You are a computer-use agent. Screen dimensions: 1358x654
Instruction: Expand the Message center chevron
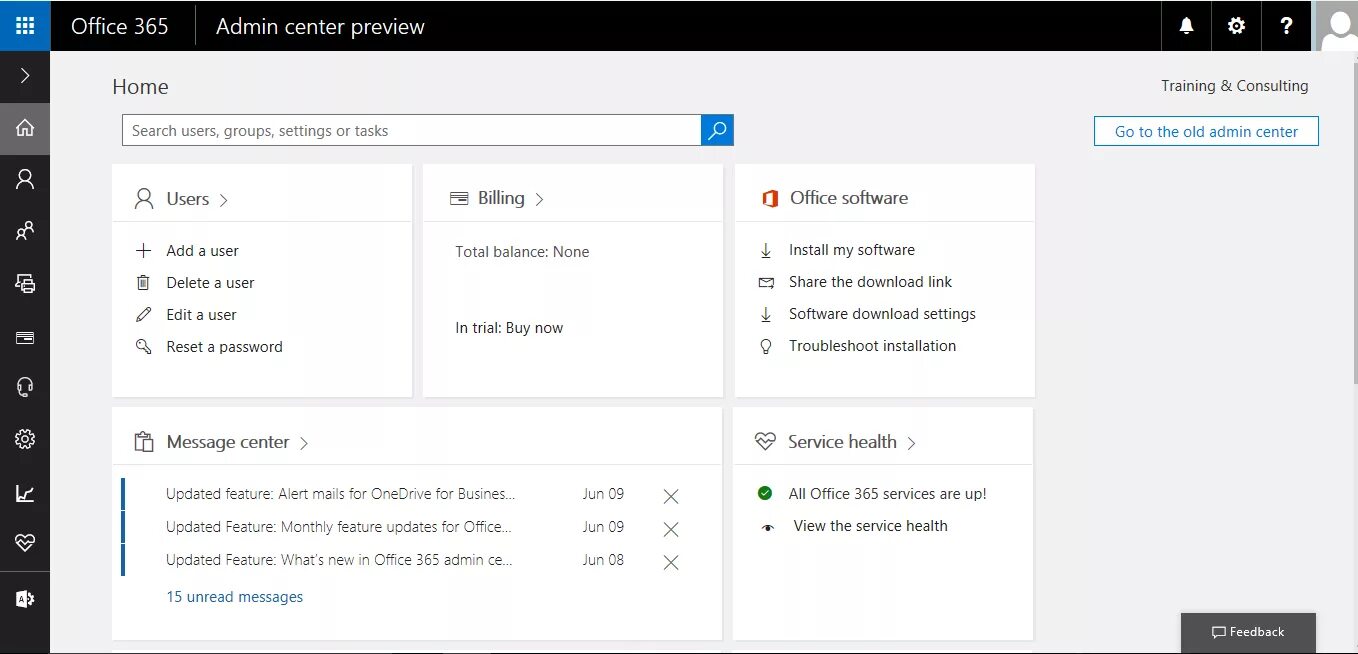tap(304, 443)
